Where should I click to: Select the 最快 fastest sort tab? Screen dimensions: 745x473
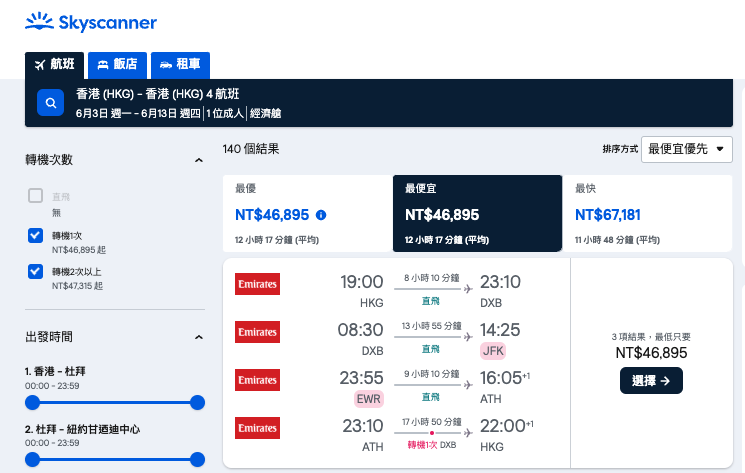pyautogui.click(x=648, y=213)
